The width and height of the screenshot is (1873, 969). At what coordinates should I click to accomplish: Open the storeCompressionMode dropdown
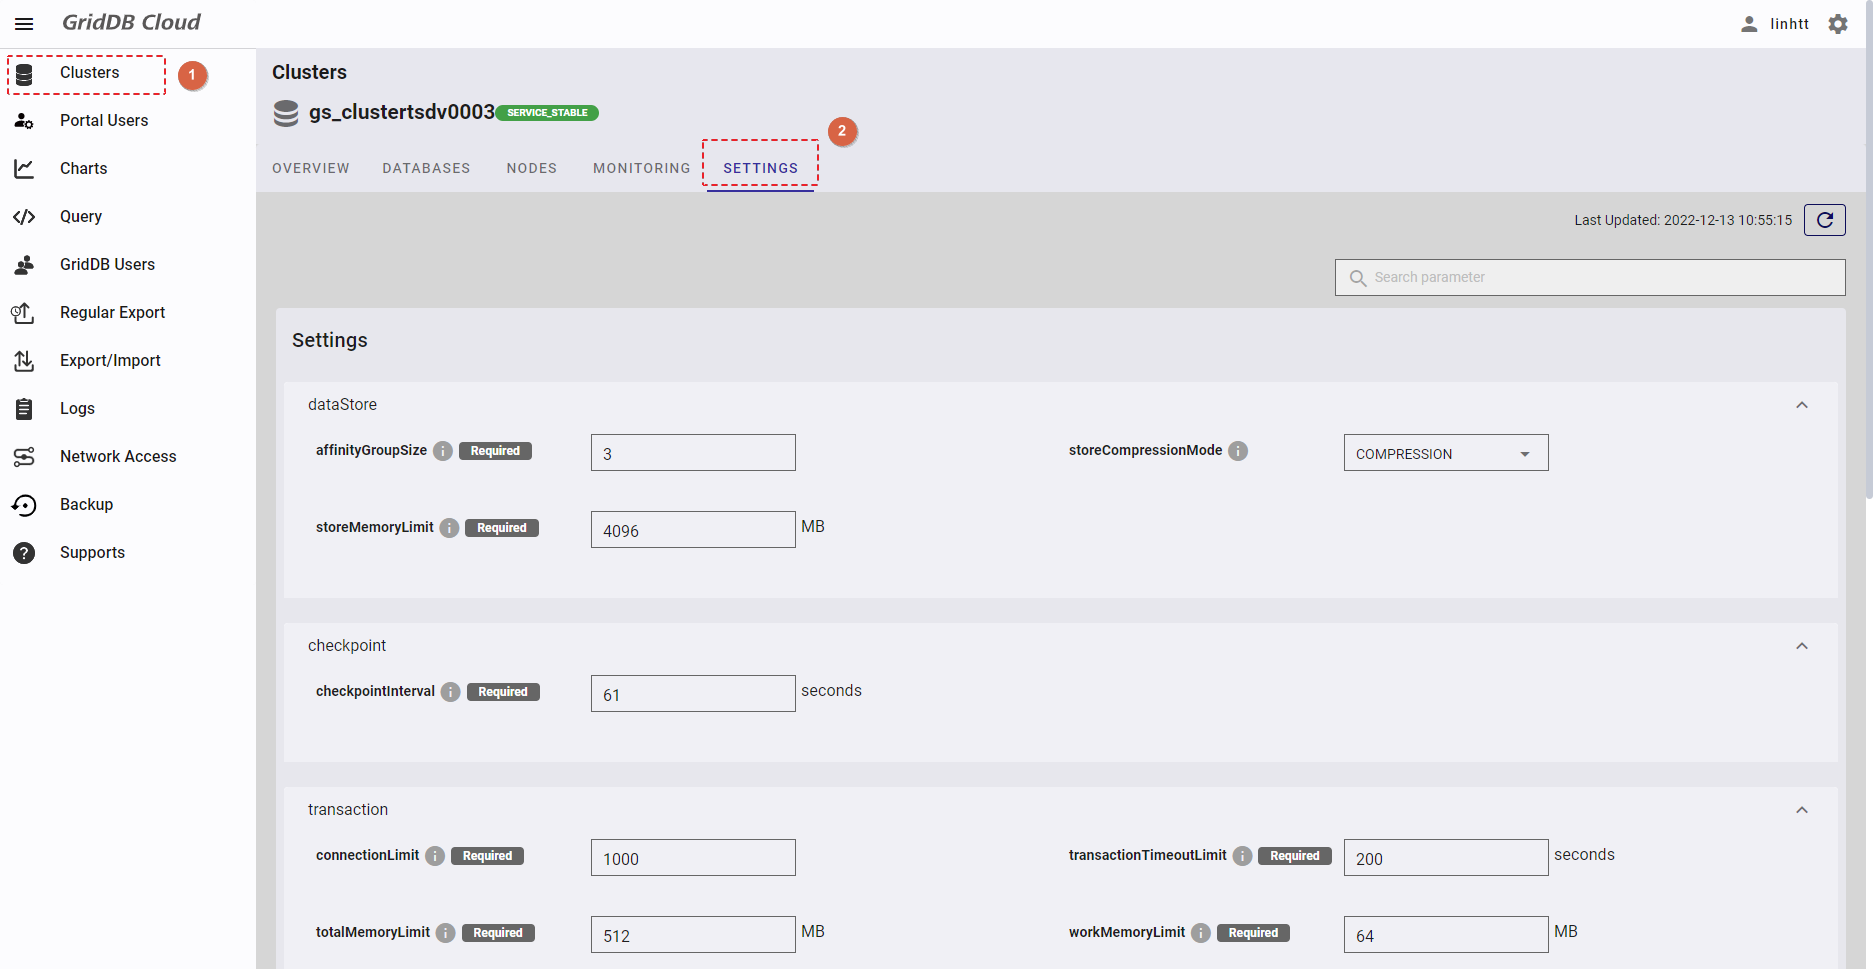tap(1445, 453)
